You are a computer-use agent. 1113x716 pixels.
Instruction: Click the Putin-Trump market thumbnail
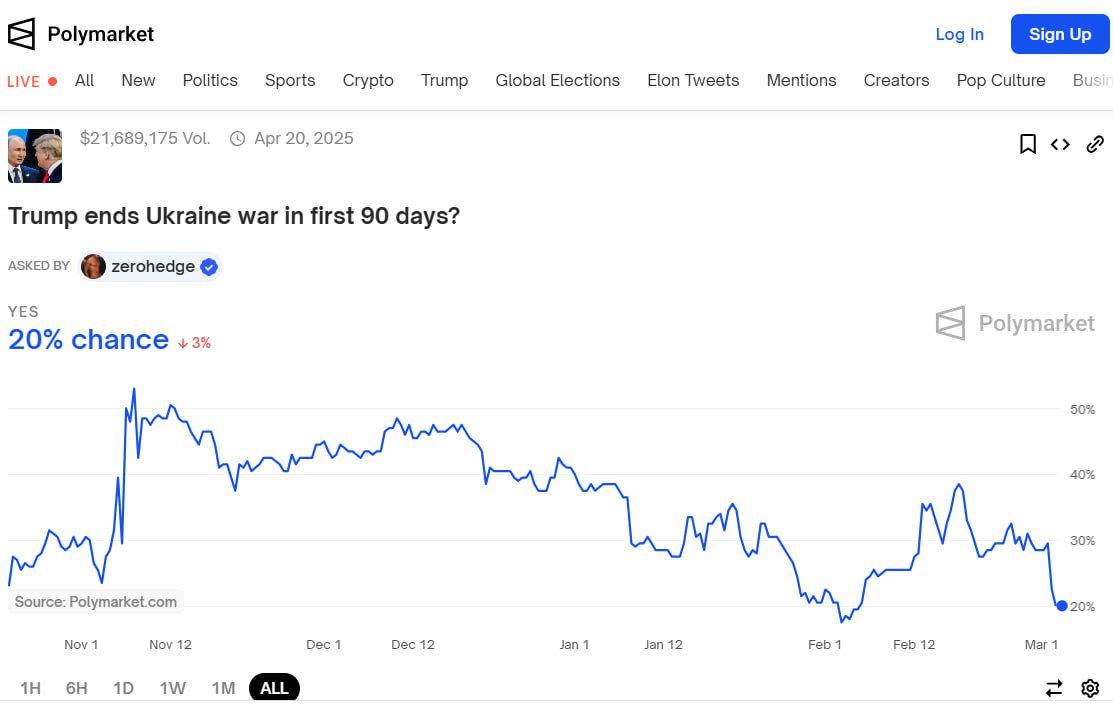tap(35, 156)
